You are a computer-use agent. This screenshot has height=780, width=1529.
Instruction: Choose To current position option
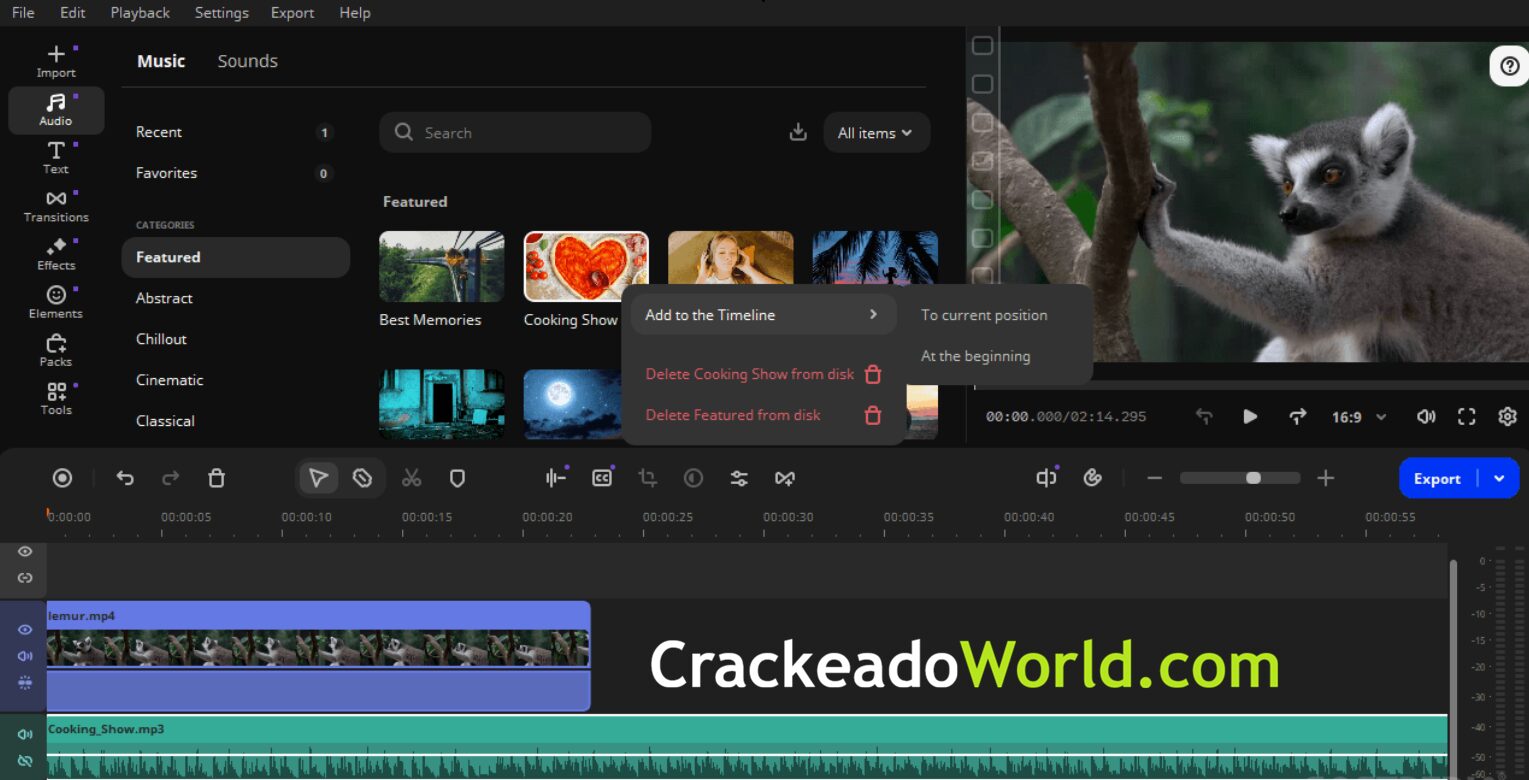(x=984, y=315)
